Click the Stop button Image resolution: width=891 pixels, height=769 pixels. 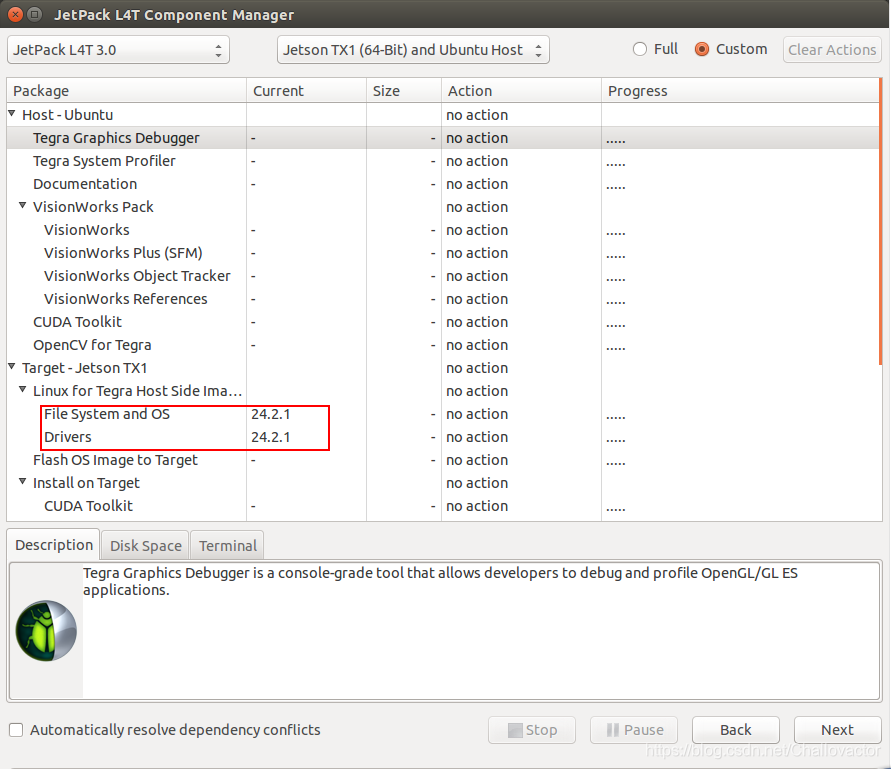pos(532,730)
